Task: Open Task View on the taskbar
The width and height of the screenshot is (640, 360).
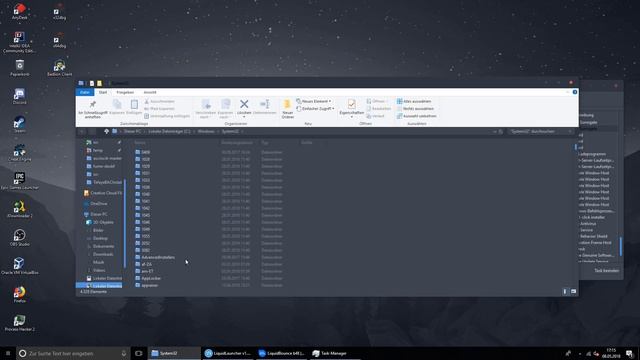Action: click(x=139, y=353)
